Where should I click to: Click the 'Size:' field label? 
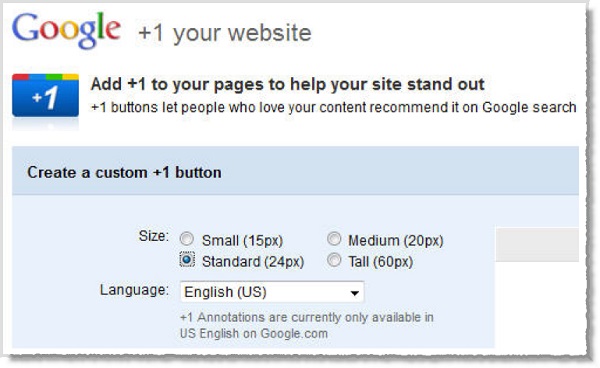point(153,236)
